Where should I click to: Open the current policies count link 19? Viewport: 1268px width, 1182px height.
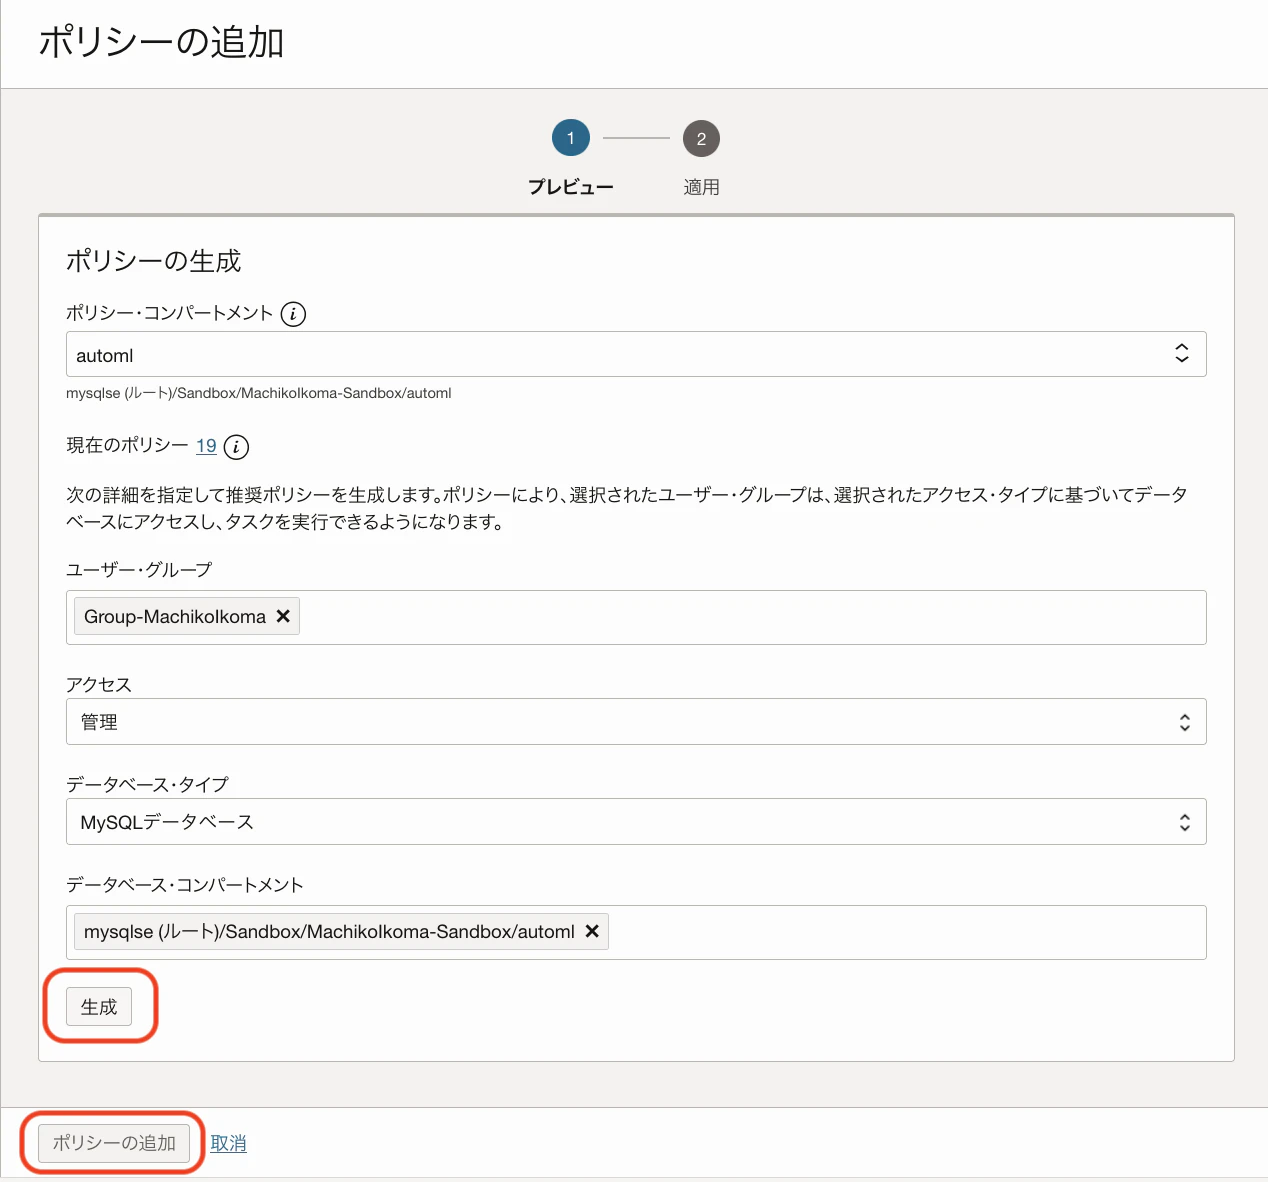coord(206,446)
